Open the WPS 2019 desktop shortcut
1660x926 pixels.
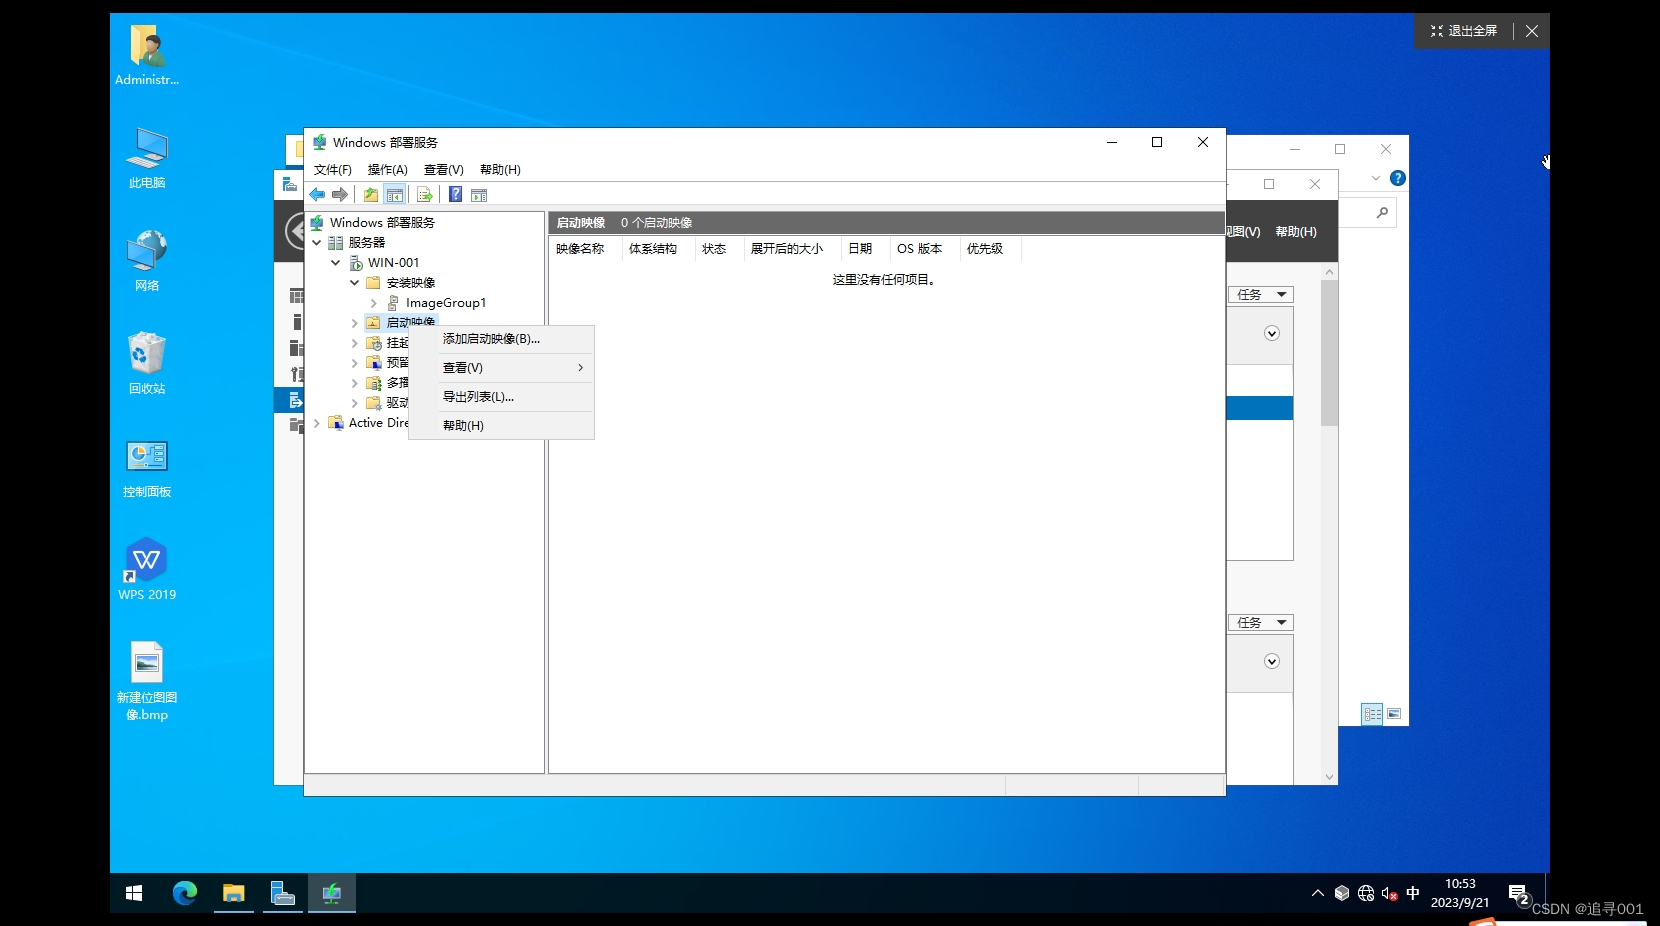coord(147,570)
